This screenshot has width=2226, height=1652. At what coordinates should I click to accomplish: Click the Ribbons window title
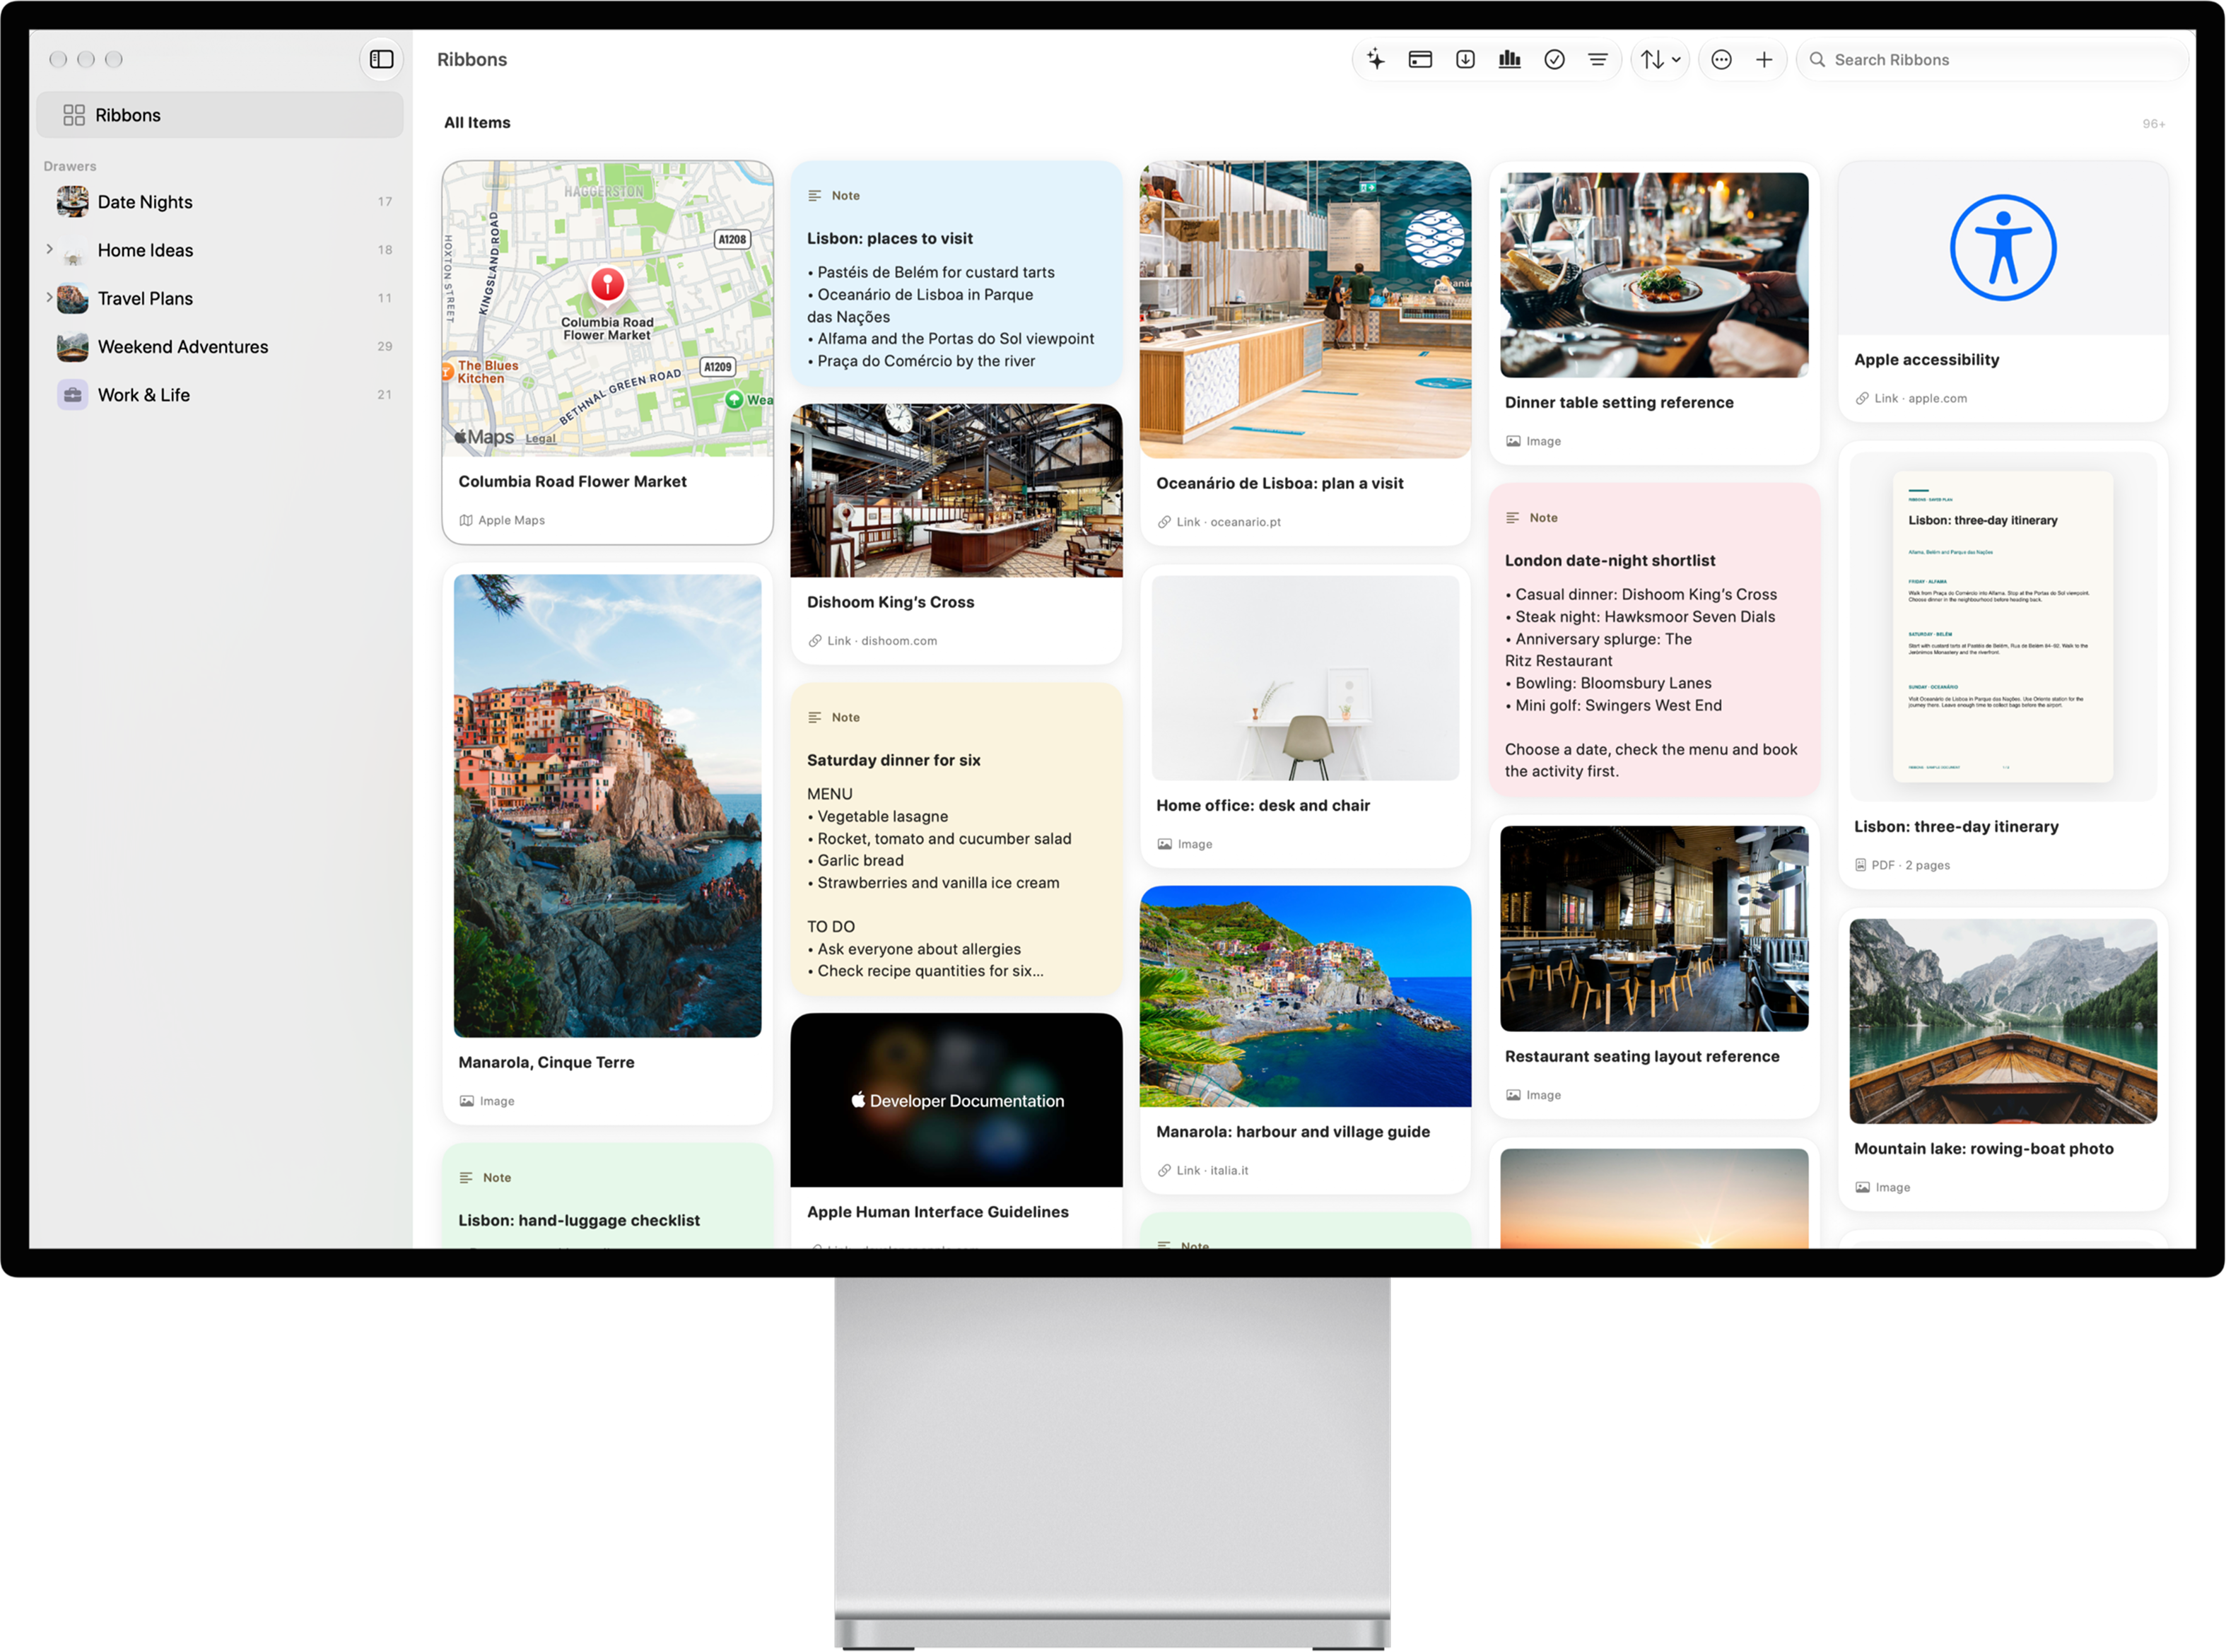(472, 60)
